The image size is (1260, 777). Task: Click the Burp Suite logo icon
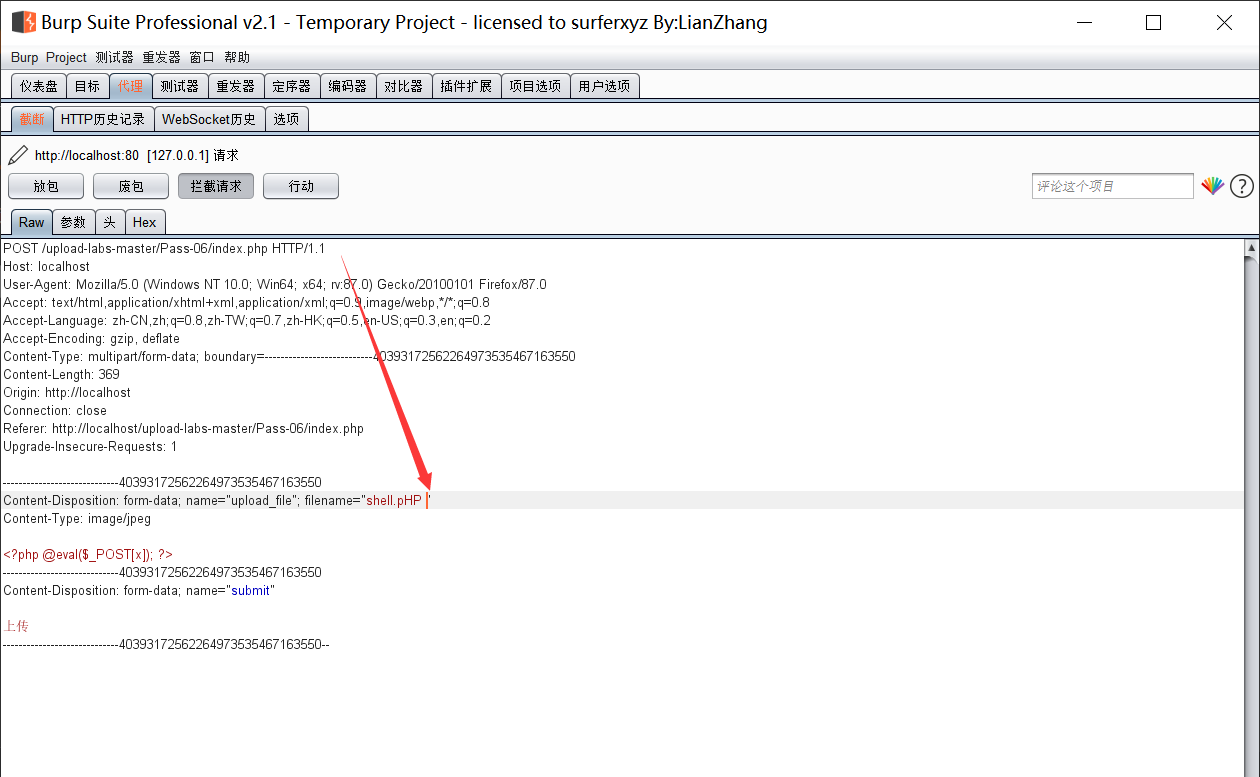(23, 22)
